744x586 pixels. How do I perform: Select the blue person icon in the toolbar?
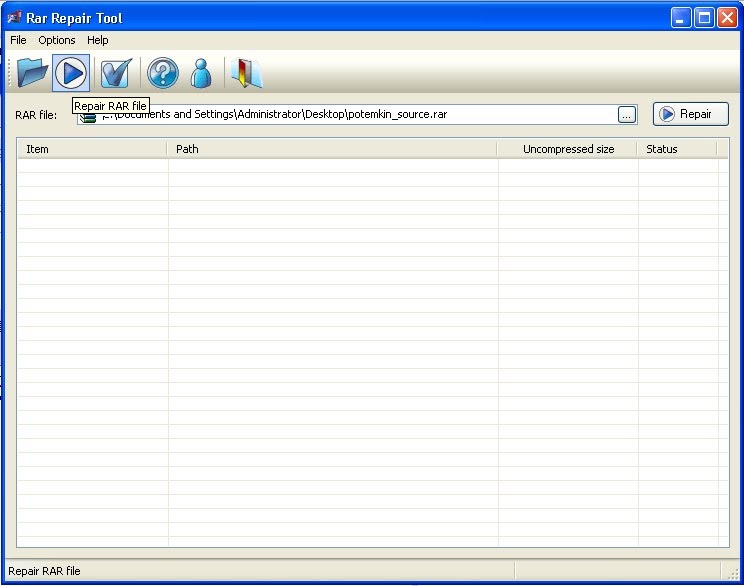coord(201,73)
